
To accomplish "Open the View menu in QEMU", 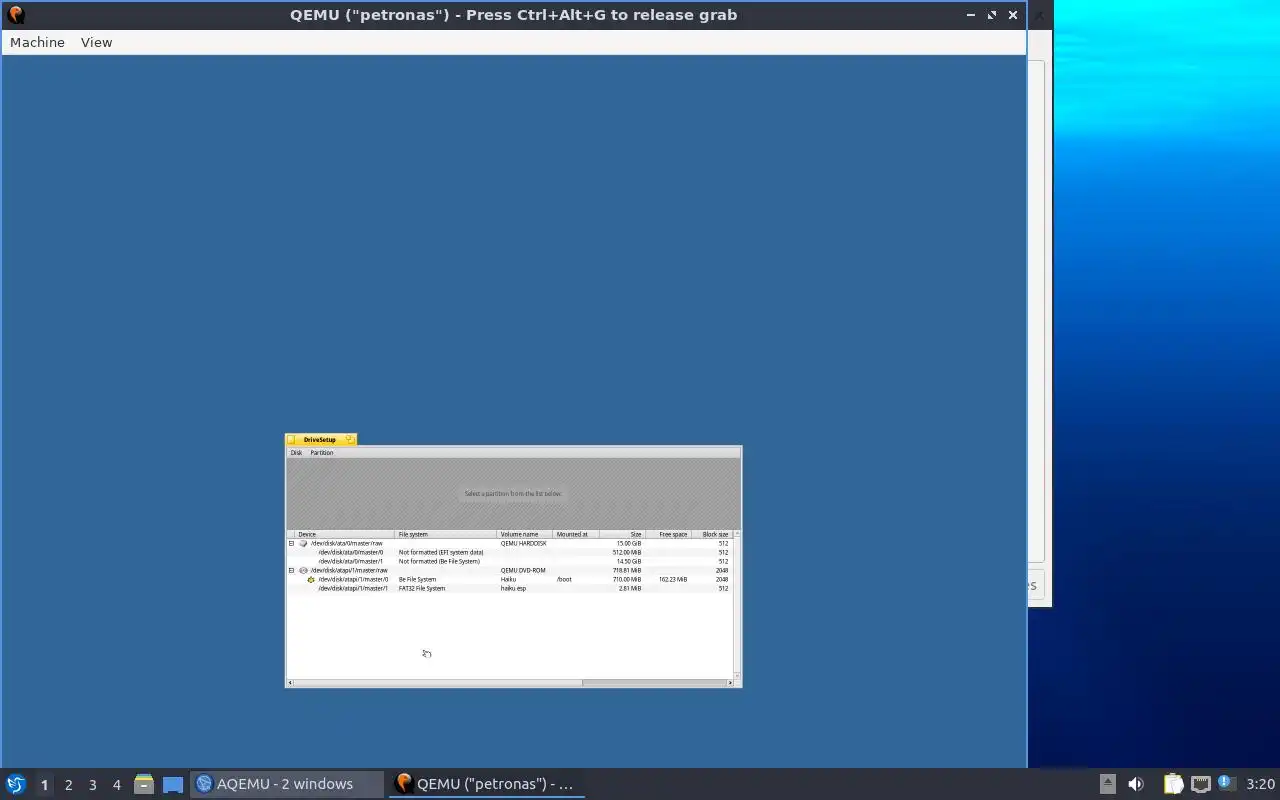I will (96, 42).
